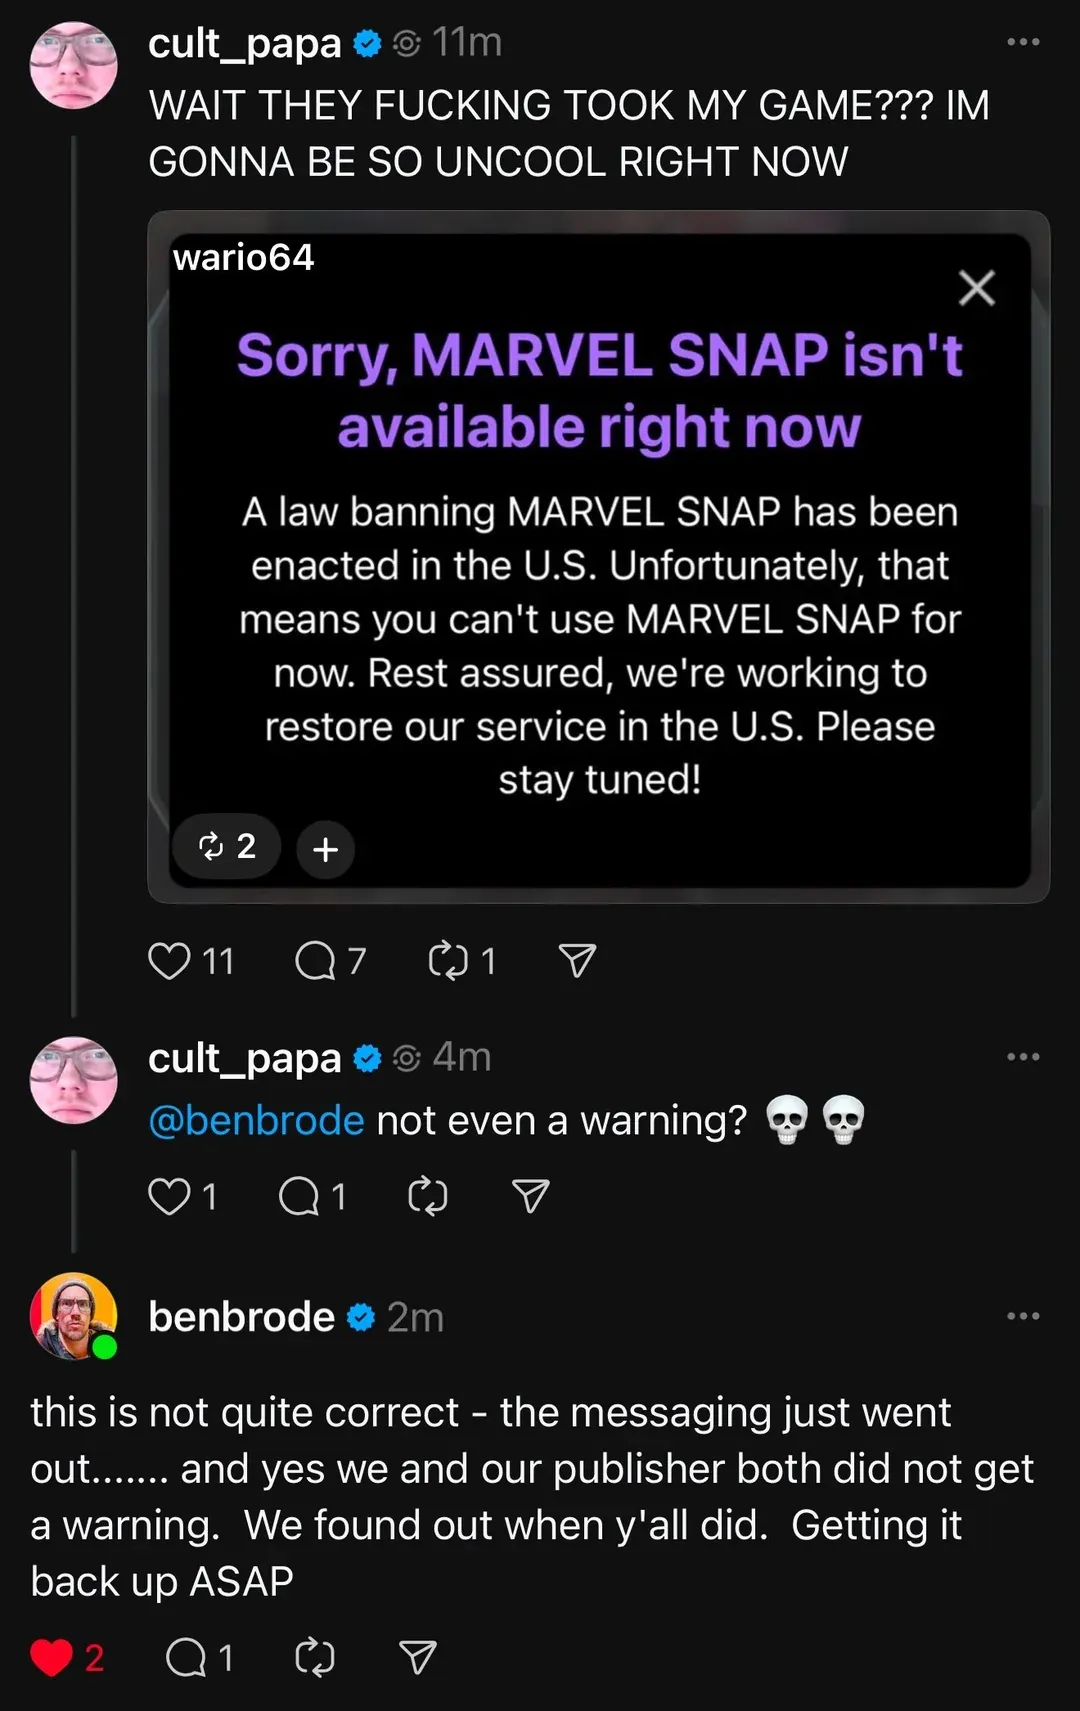Repost the 'not even a warning?' reply
Viewport: 1080px width, 1711px height.
click(x=428, y=1196)
